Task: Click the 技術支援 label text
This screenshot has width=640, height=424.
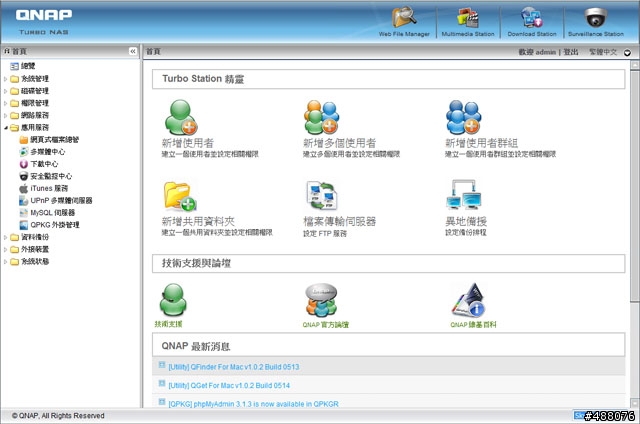Action: (168, 324)
